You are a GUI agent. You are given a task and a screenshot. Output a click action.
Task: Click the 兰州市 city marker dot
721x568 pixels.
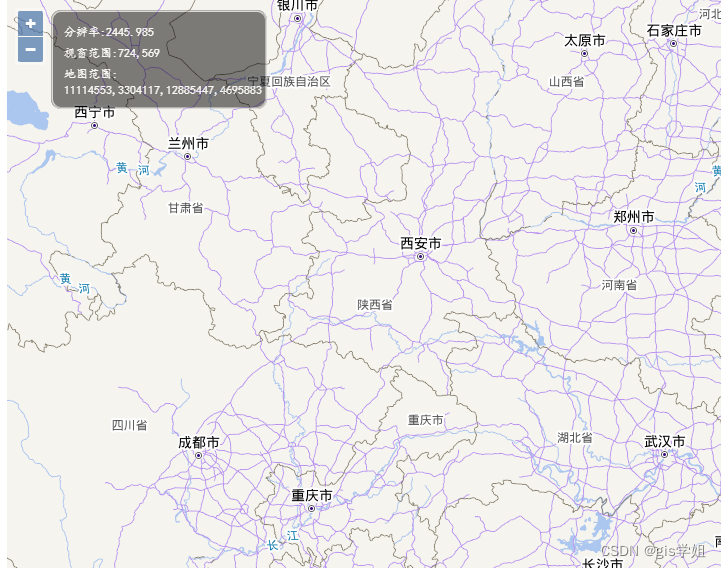click(x=187, y=156)
